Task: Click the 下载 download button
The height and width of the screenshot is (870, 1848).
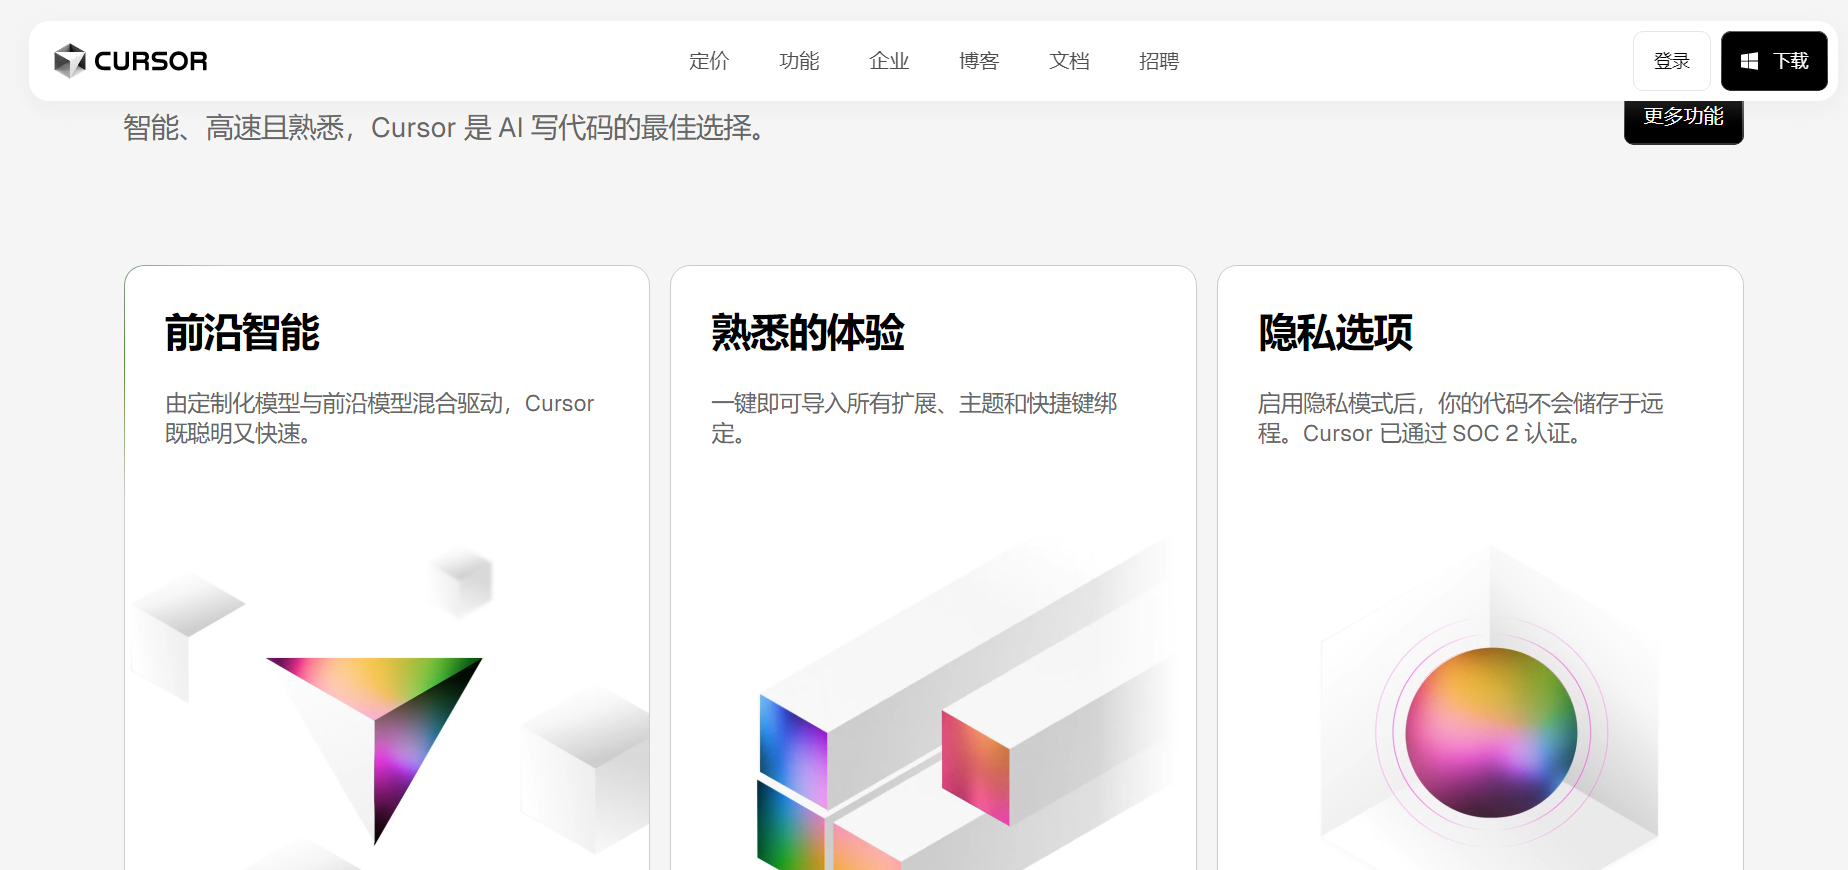Action: [x=1774, y=61]
